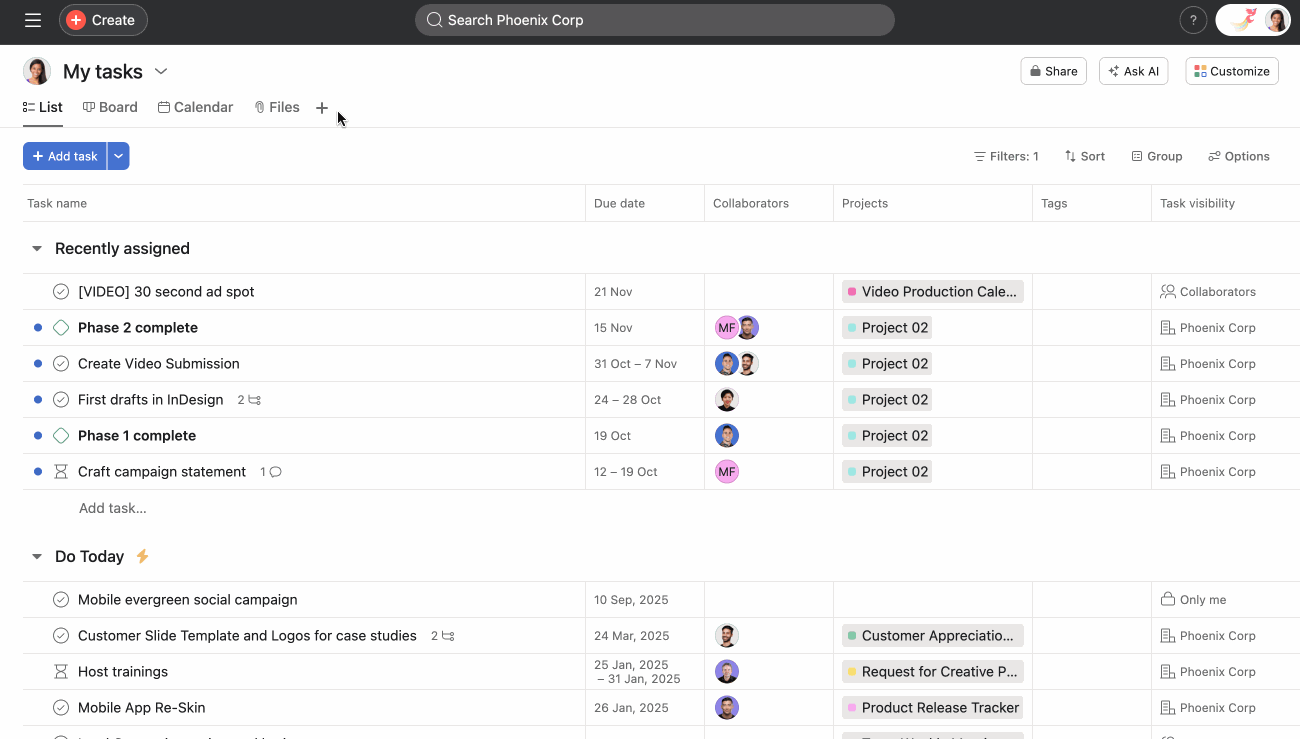The height and width of the screenshot is (739, 1300).
Task: Complete the Mobile App Re-Skin task
Action: (60, 707)
